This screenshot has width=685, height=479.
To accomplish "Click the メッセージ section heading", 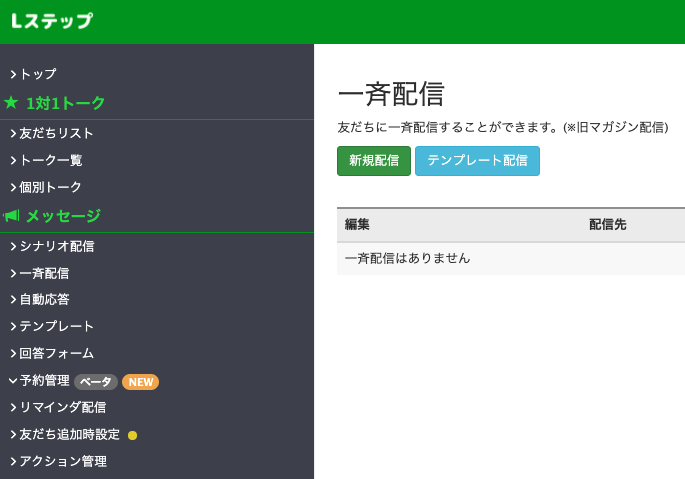I will coord(64,216).
